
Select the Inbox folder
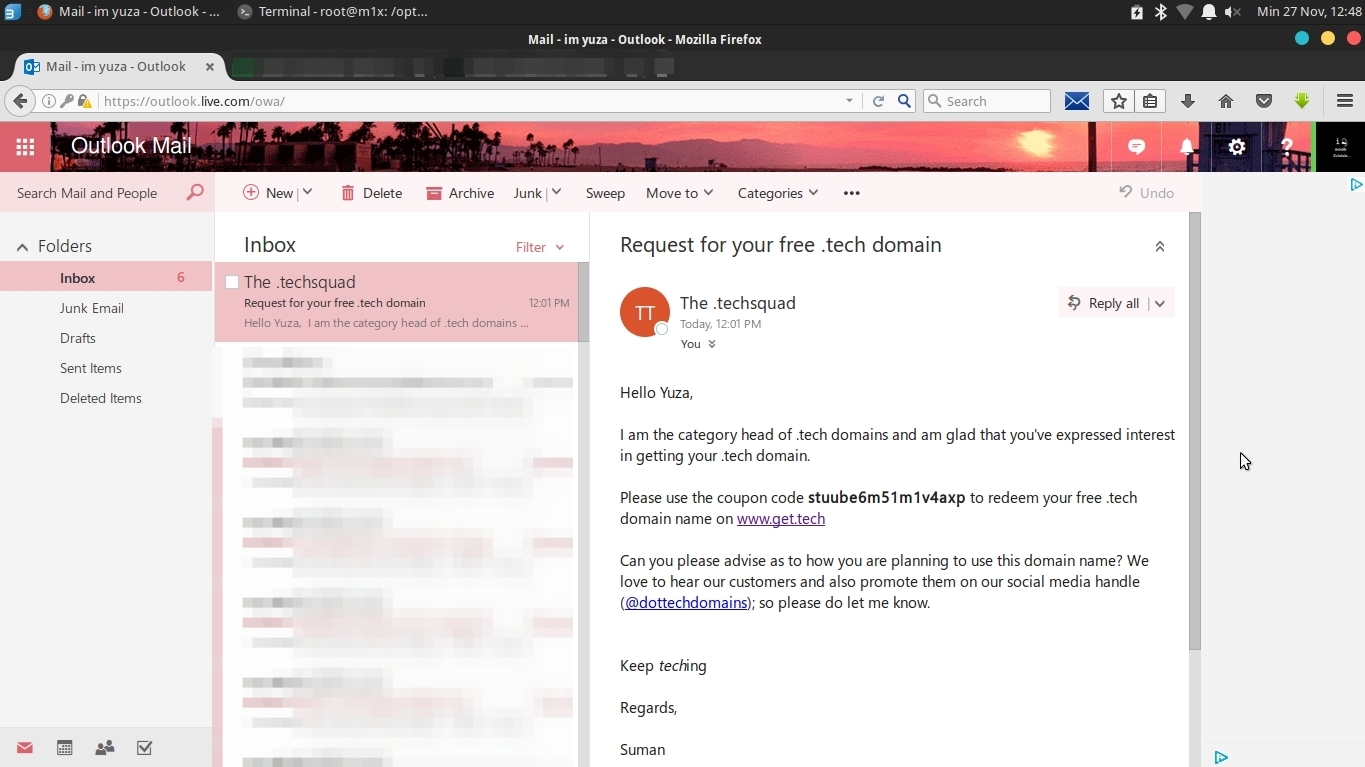pos(106,278)
